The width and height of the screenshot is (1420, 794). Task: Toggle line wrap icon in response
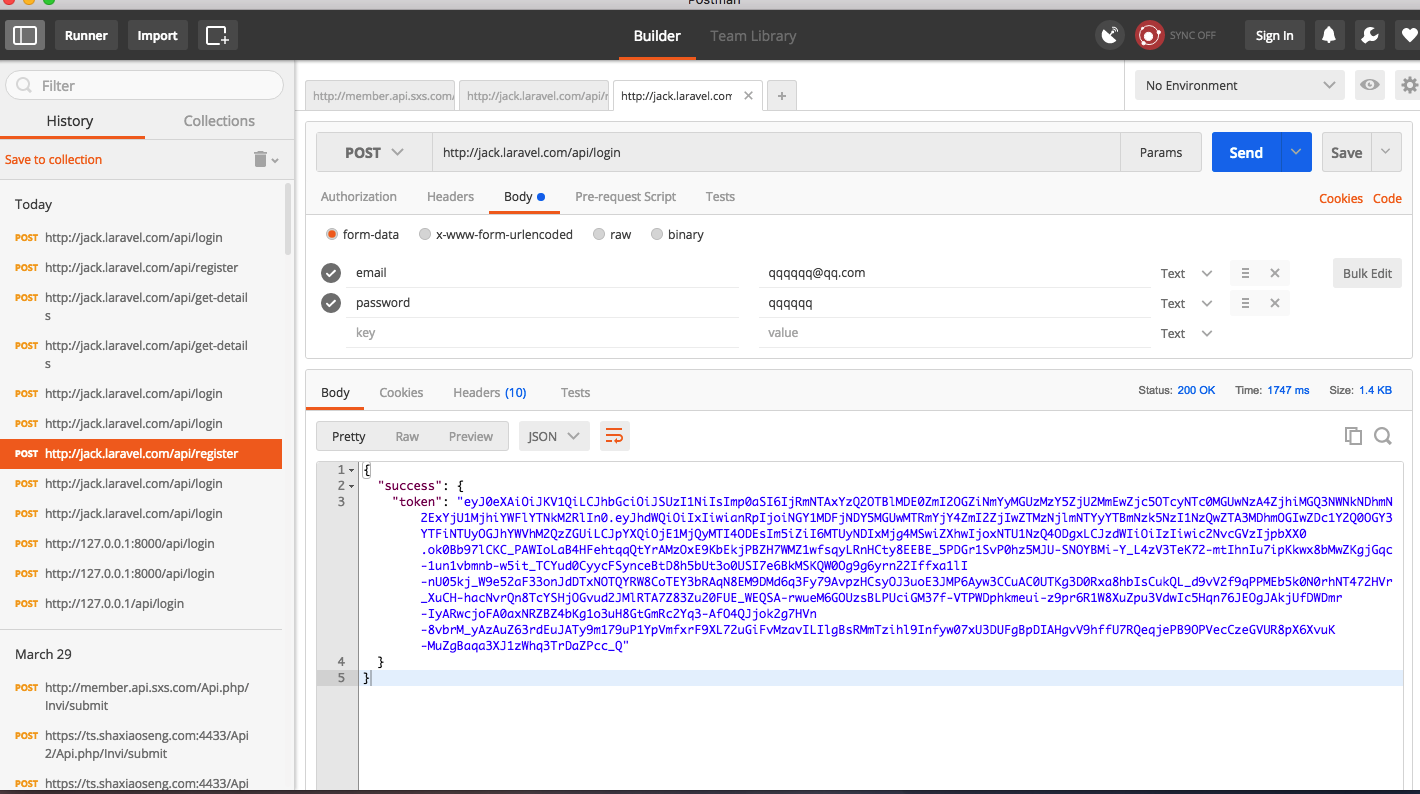coord(614,436)
